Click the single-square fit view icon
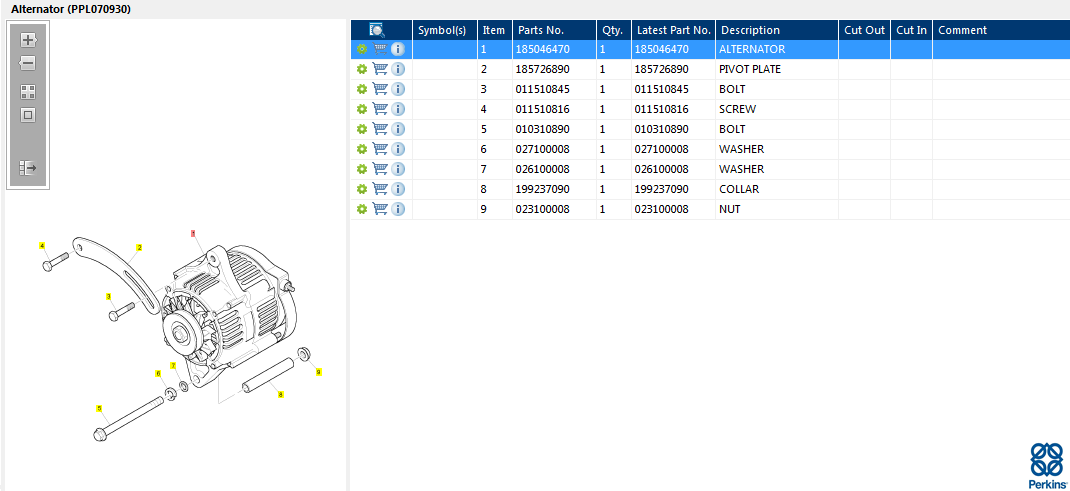The height and width of the screenshot is (491, 1070). [28, 115]
